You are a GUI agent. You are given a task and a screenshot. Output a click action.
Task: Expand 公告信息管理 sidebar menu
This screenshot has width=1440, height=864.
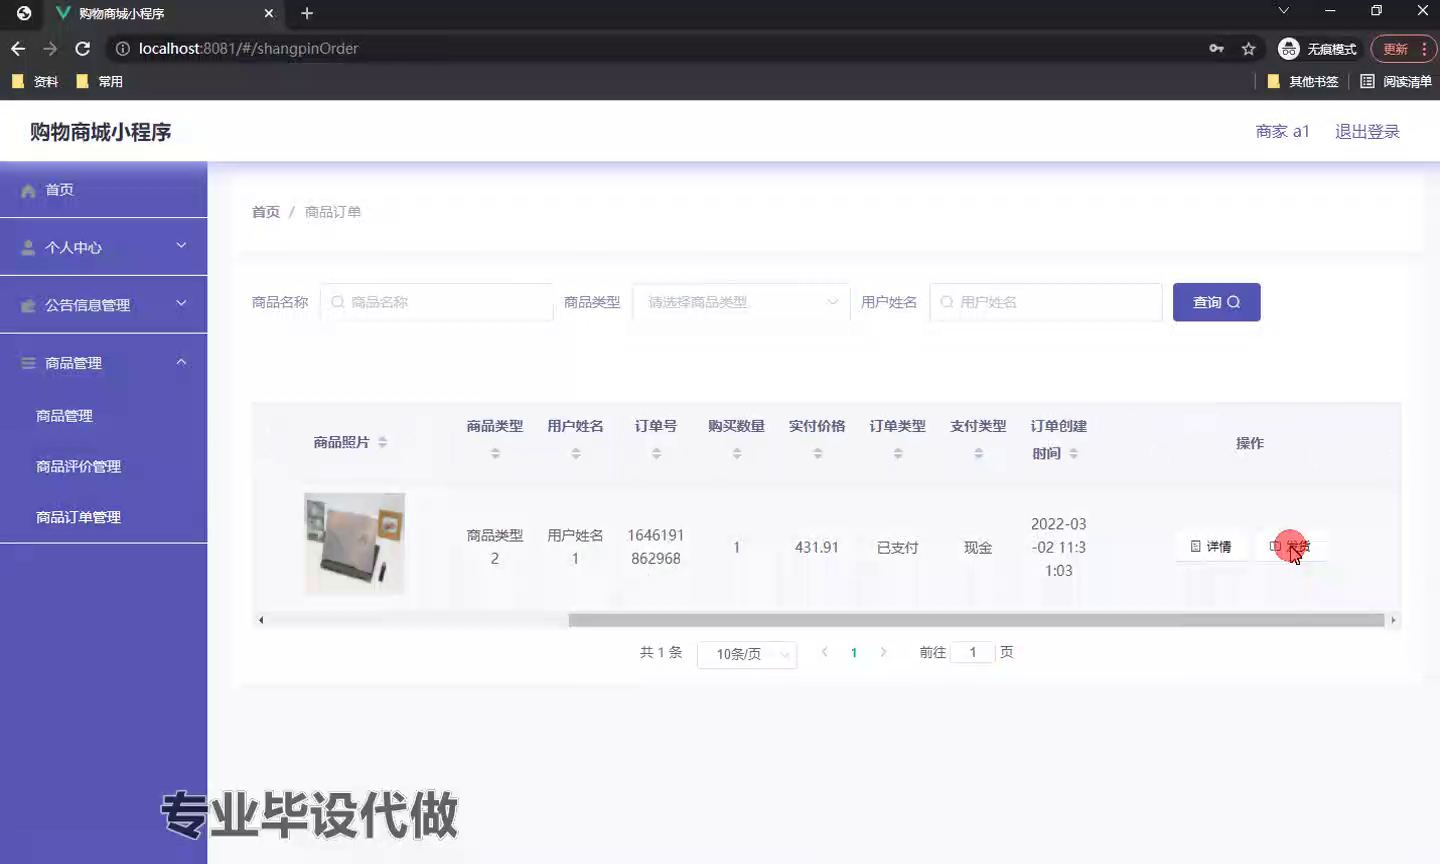[x=104, y=305]
